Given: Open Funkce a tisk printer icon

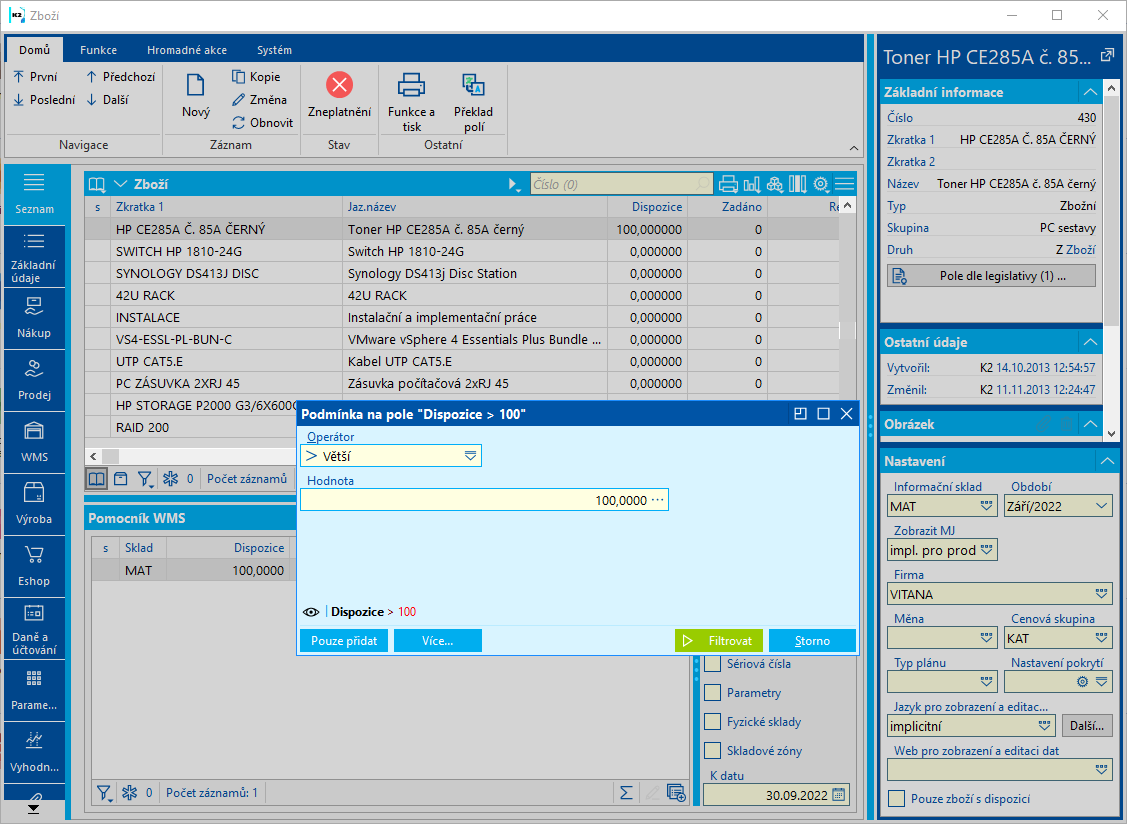Looking at the screenshot, I should point(411,85).
